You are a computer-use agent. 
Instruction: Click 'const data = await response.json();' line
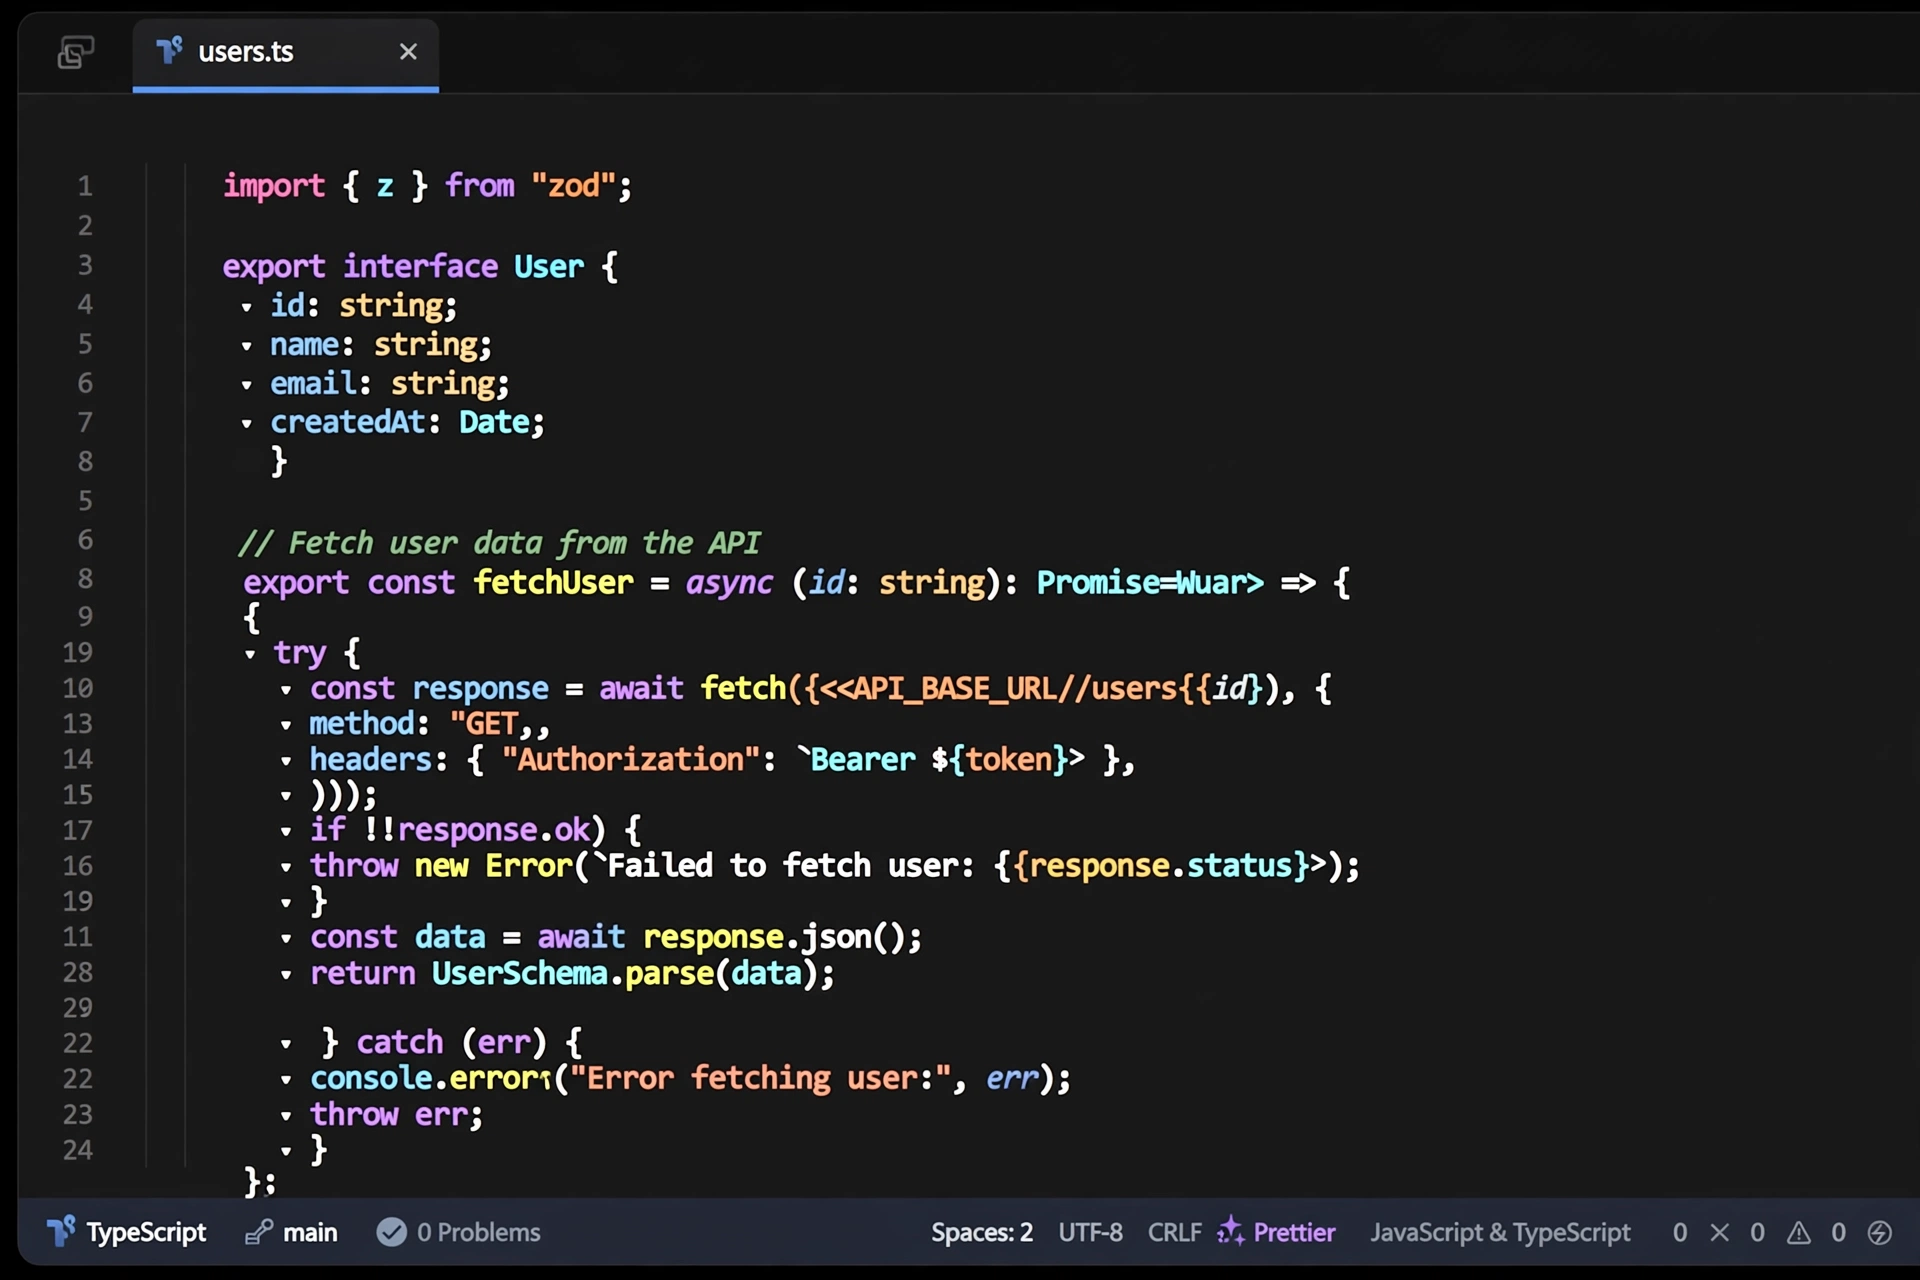click(616, 937)
